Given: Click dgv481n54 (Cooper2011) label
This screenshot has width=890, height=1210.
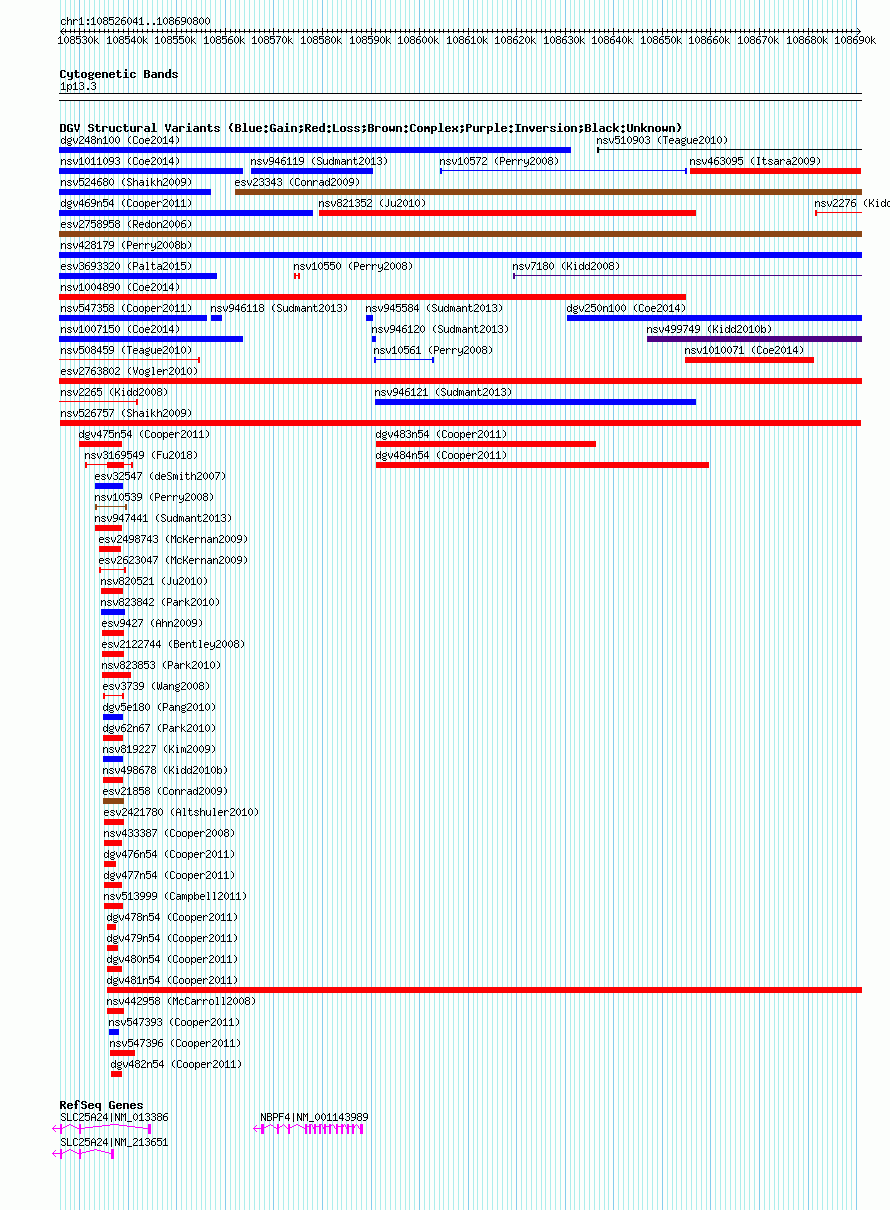Looking at the screenshot, I should (x=172, y=980).
